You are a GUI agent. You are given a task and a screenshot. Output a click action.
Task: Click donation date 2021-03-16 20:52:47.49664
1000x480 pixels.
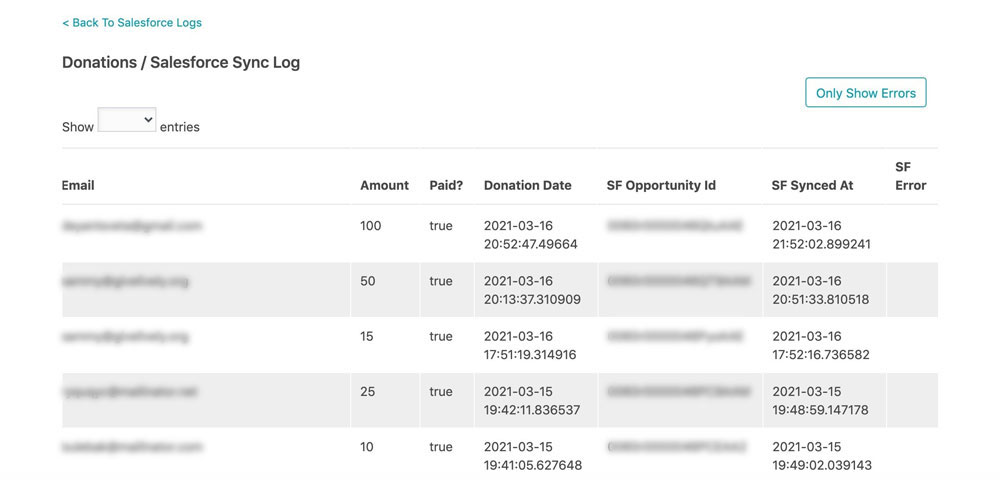point(531,235)
